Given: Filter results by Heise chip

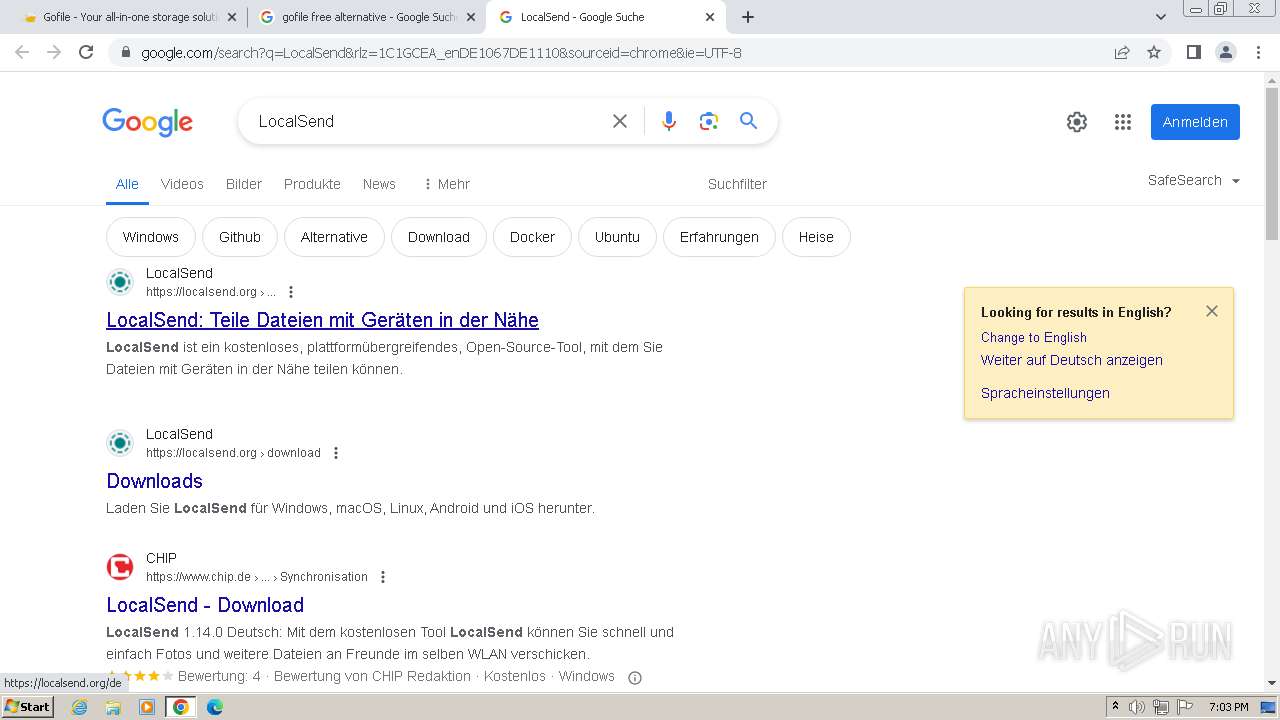Looking at the screenshot, I should [x=816, y=237].
